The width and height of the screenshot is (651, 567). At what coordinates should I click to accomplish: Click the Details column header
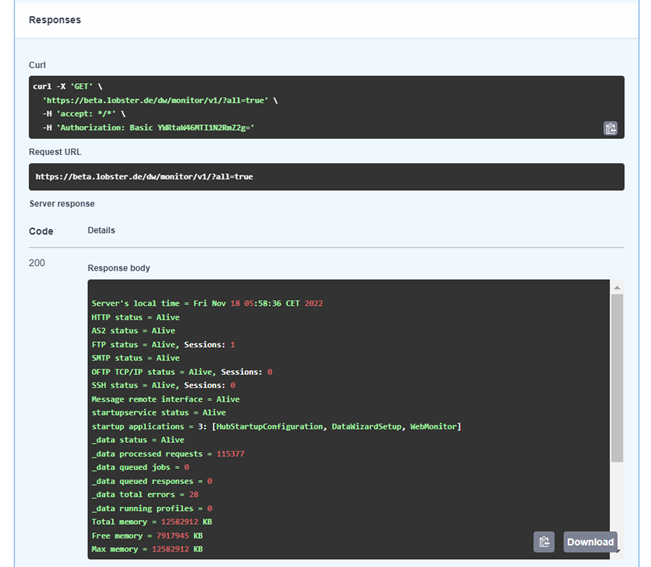101,230
